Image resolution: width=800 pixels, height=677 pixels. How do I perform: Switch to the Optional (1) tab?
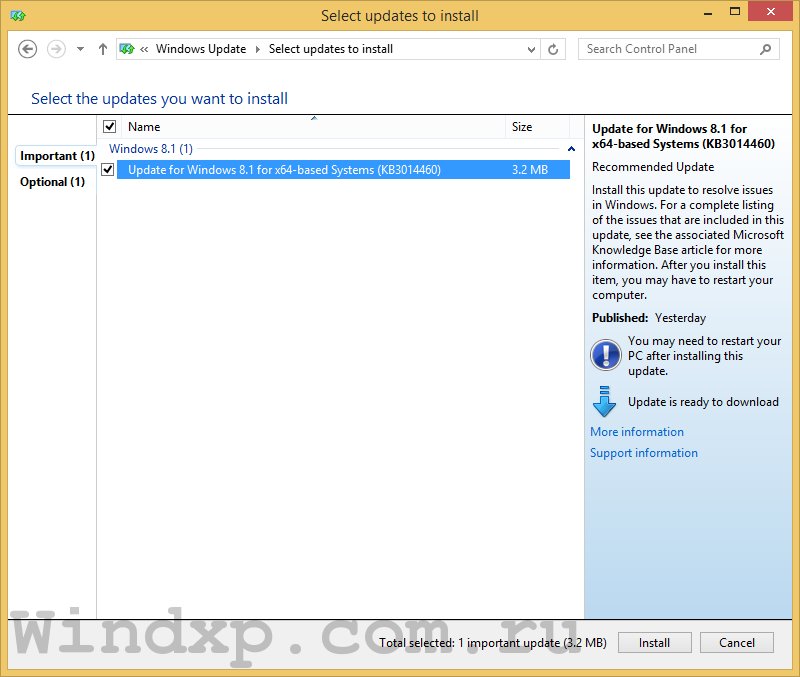(52, 182)
